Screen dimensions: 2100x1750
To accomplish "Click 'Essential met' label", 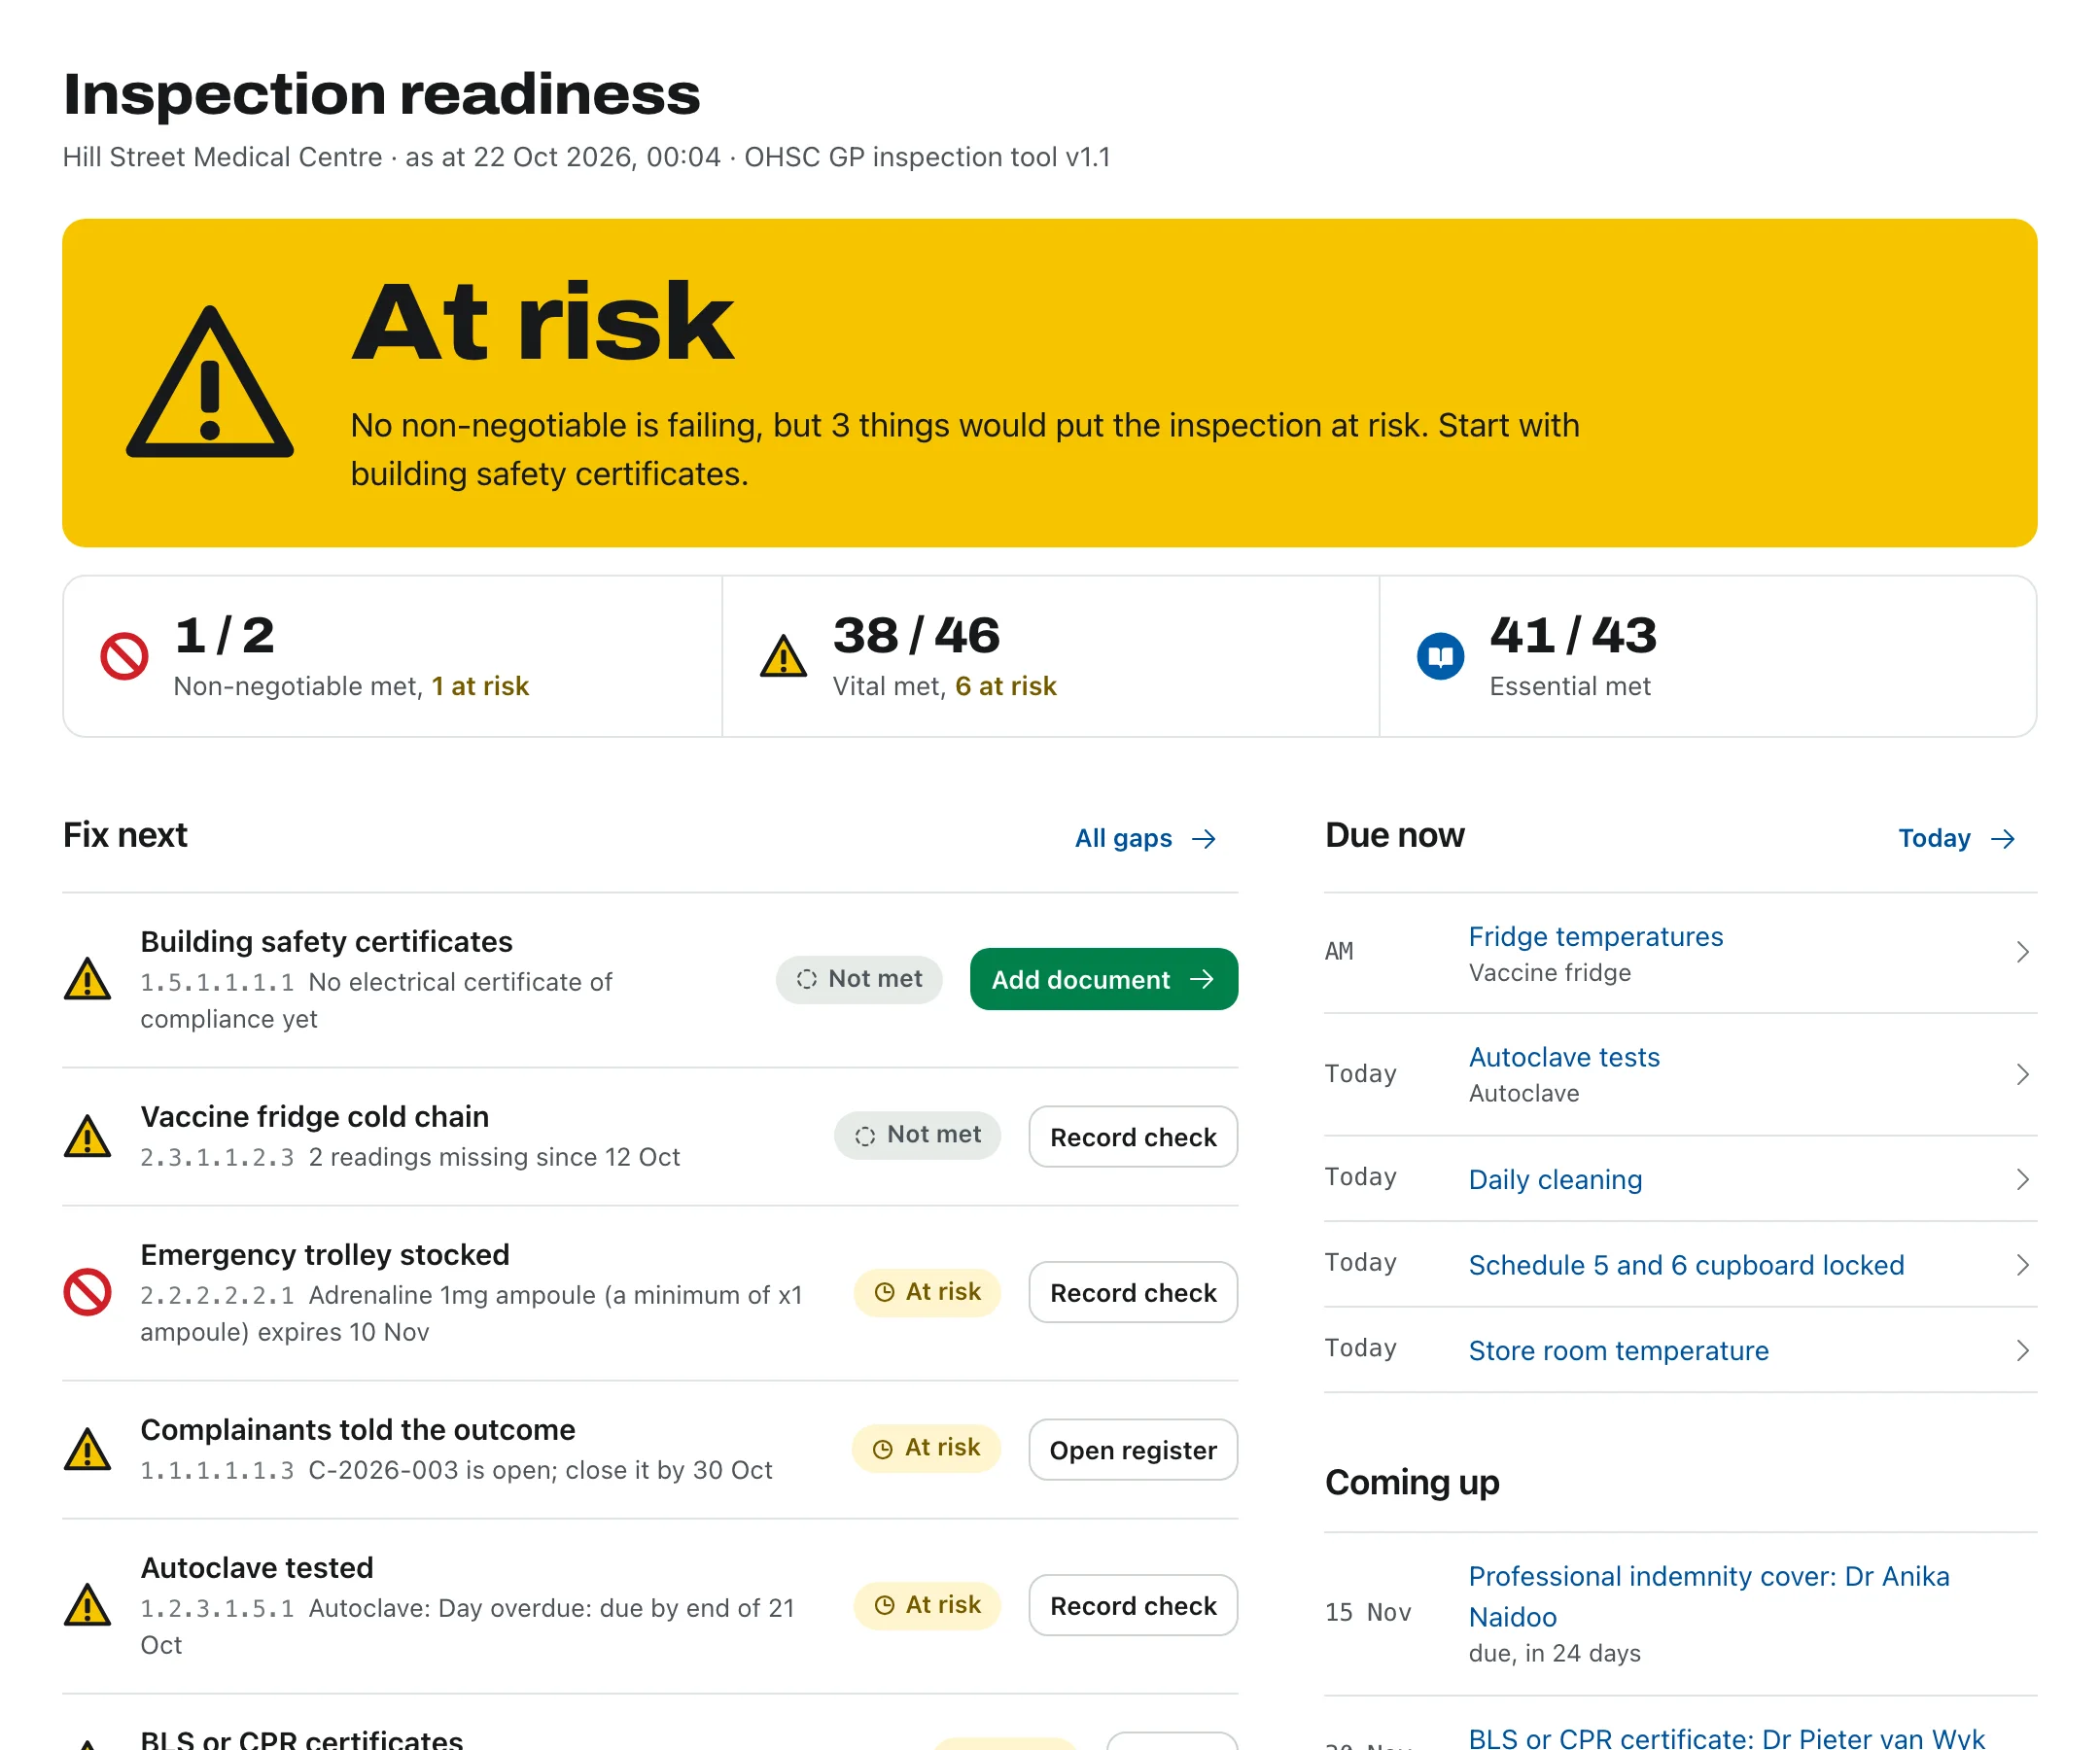I will [1570, 686].
